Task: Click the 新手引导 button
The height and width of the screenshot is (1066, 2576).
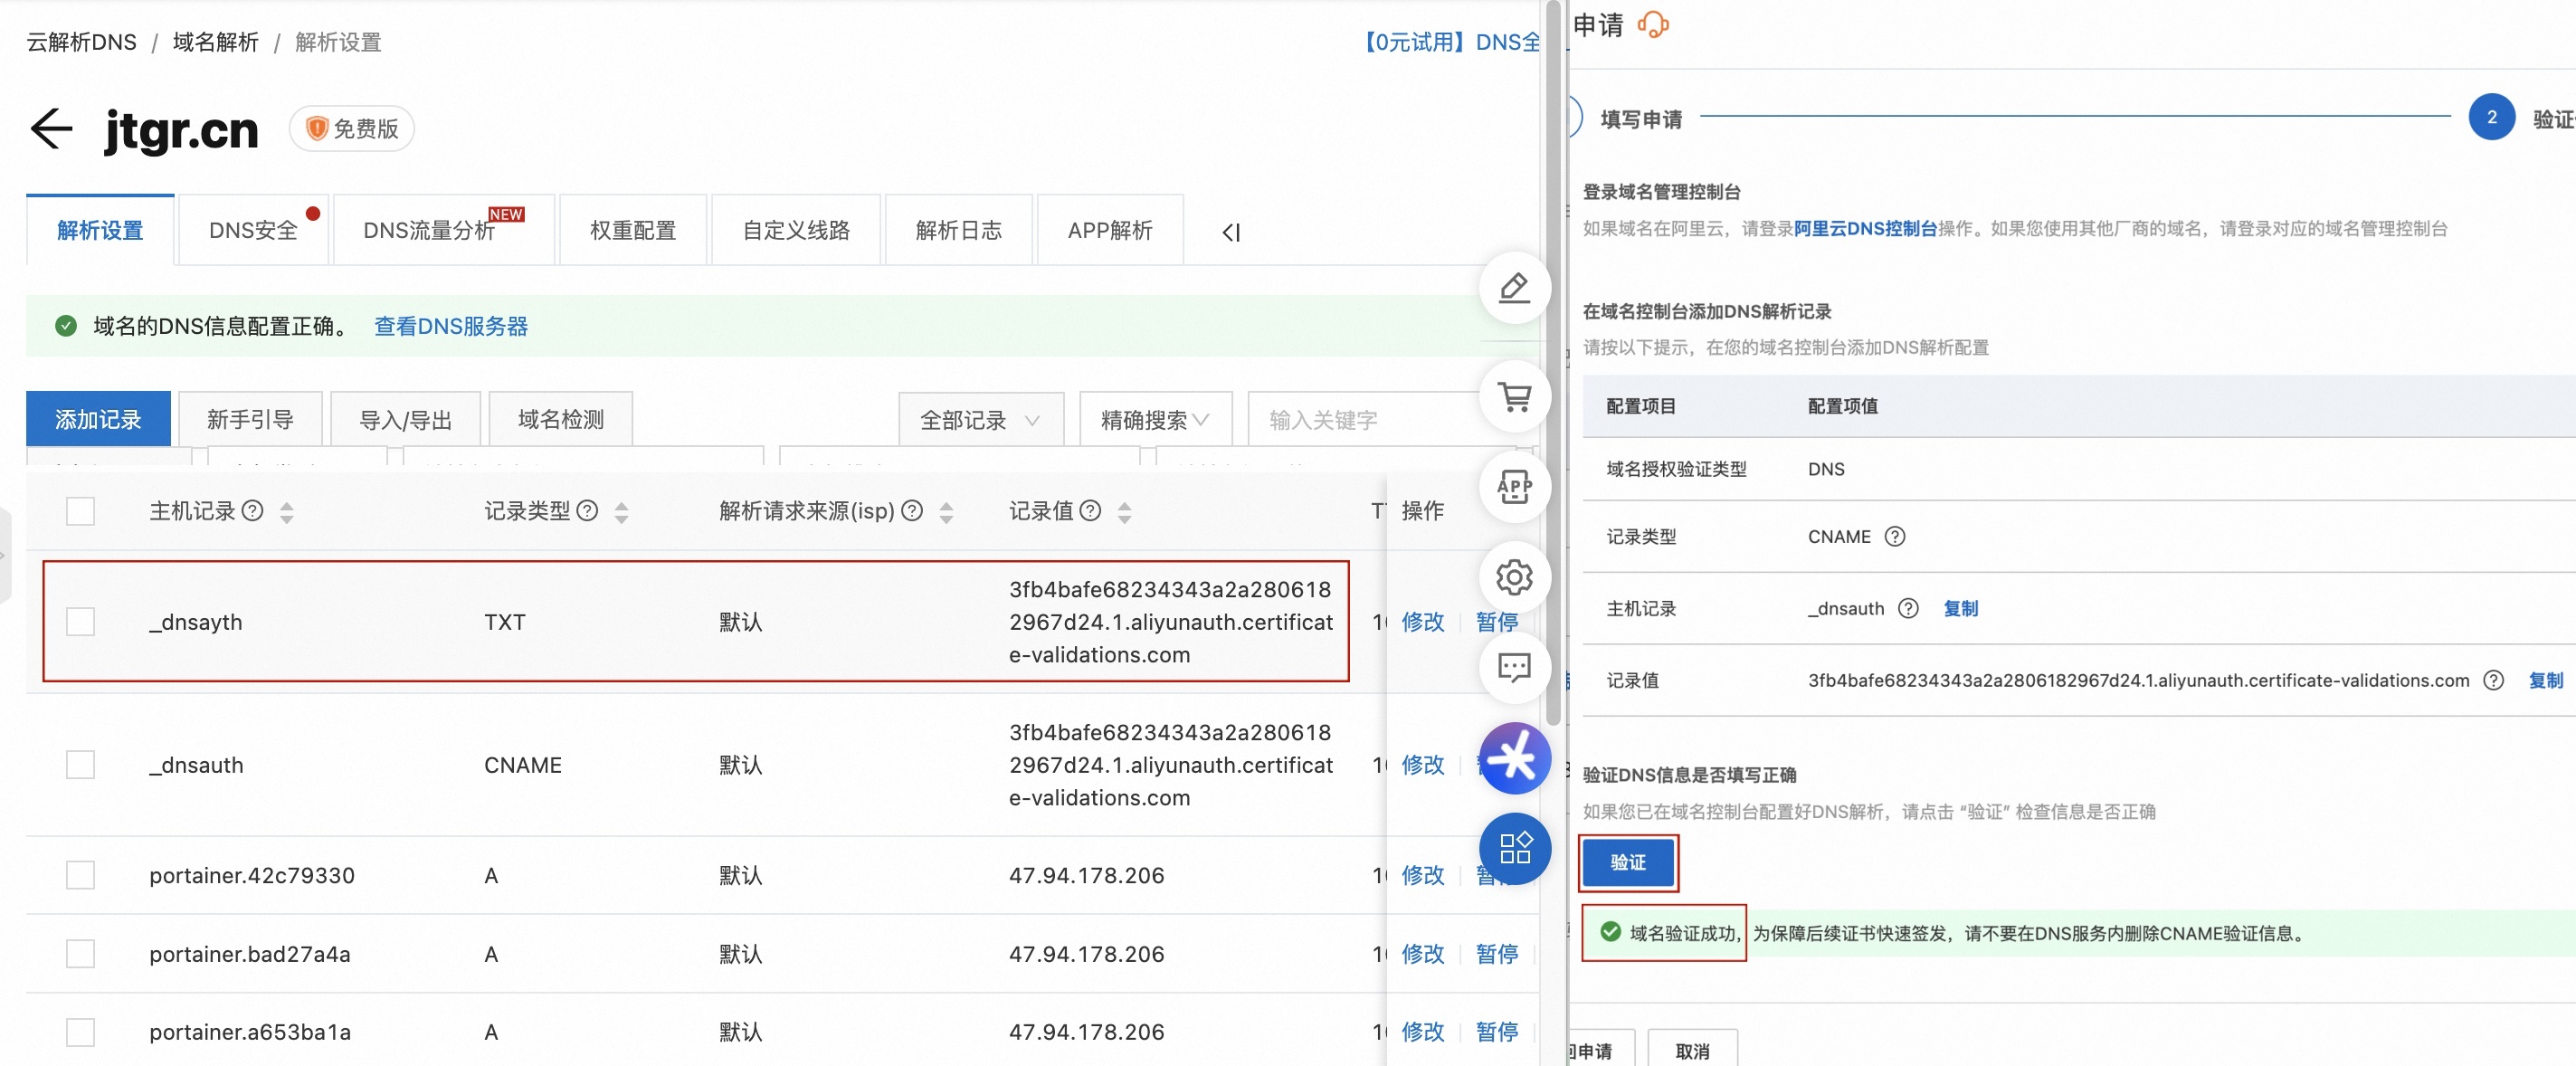Action: (x=250, y=419)
